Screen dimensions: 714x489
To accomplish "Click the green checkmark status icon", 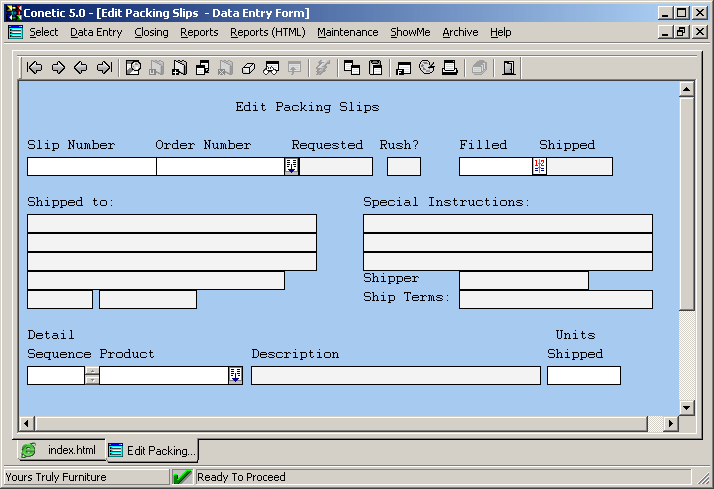I will tap(182, 477).
